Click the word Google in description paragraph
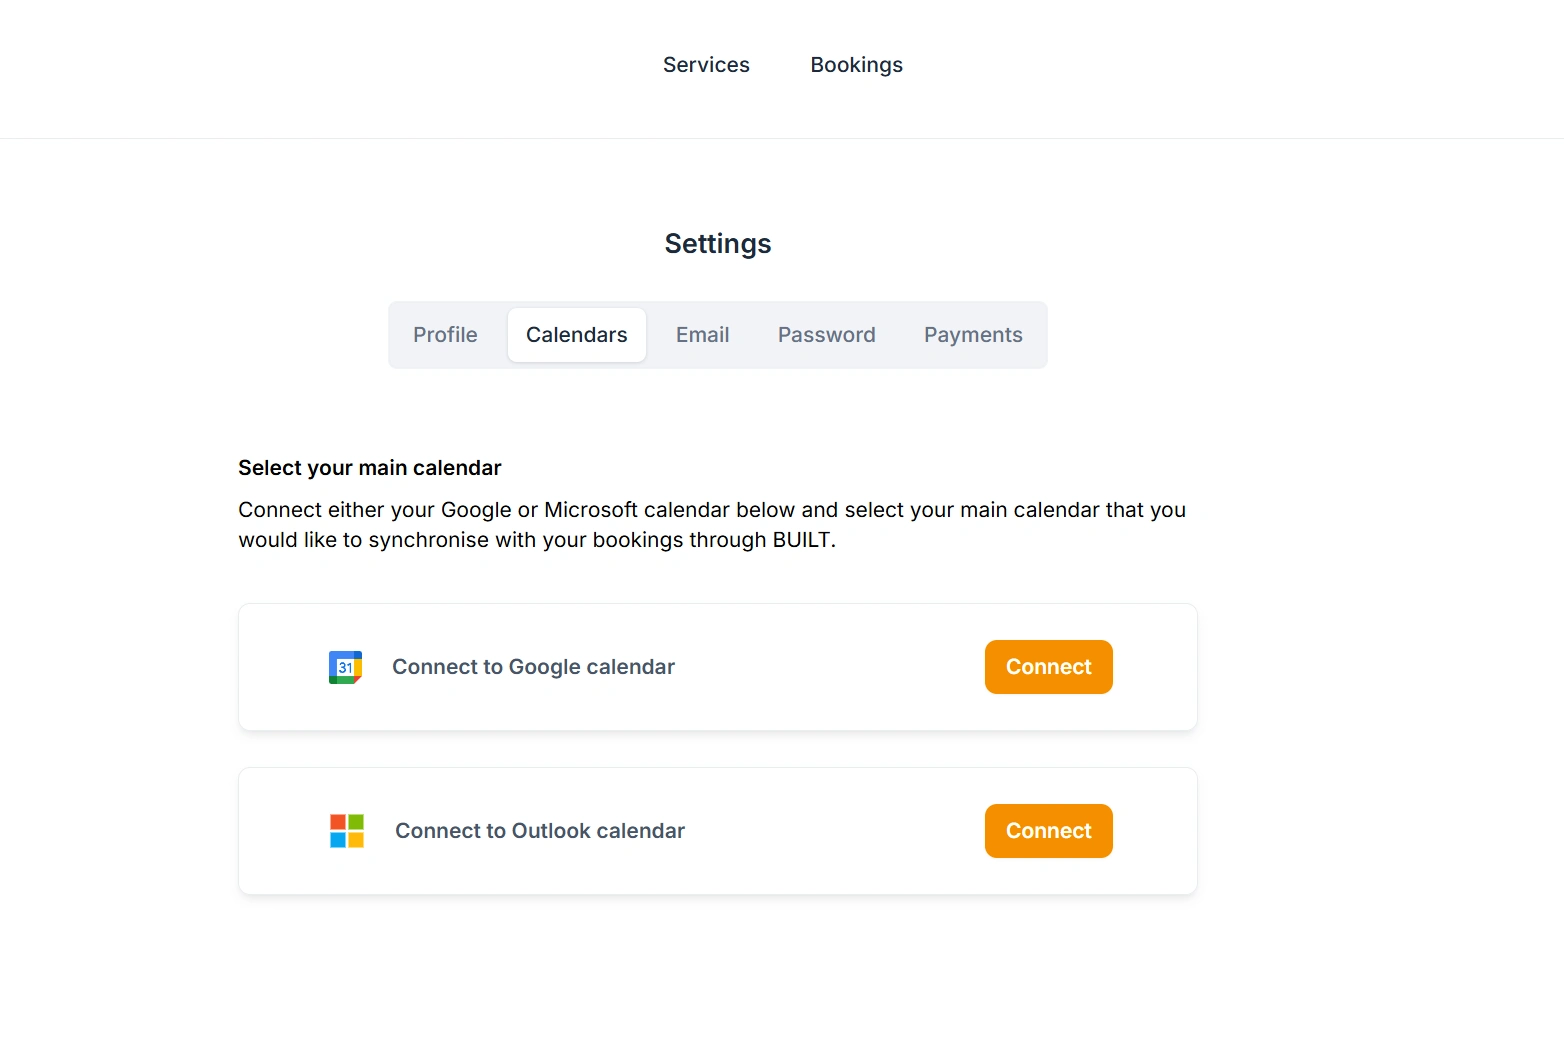The height and width of the screenshot is (1062, 1564). coord(476,510)
